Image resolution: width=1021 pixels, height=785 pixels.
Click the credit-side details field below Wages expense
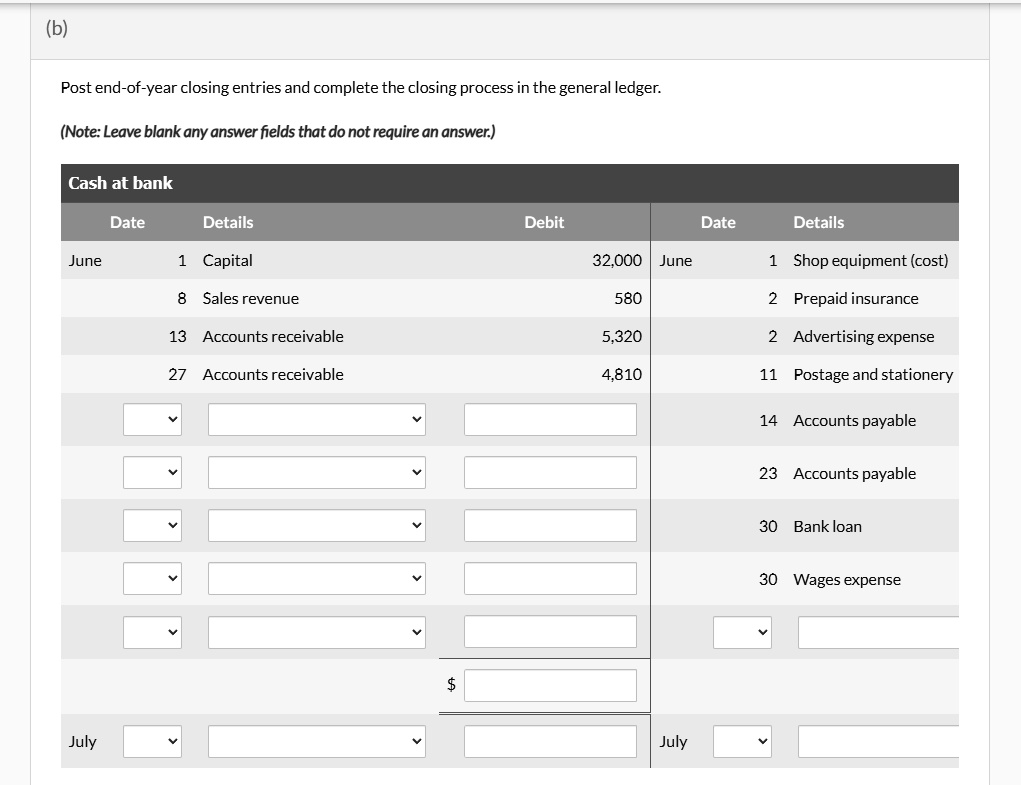(x=878, y=632)
